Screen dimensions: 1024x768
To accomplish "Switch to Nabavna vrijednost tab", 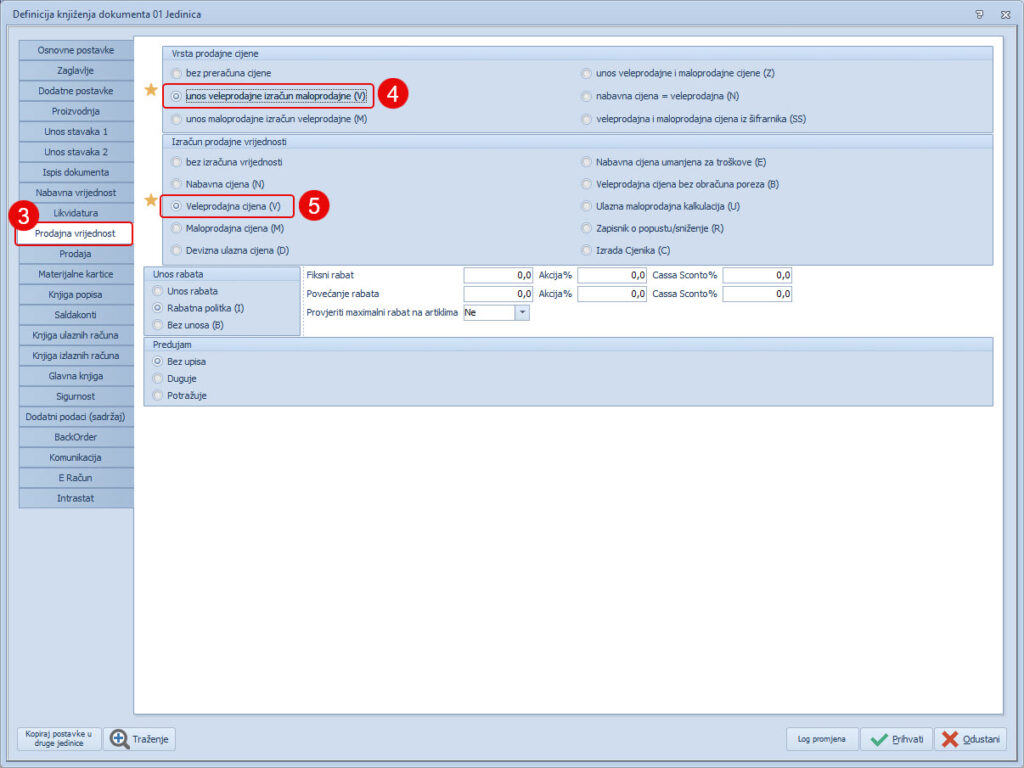I will 76,192.
